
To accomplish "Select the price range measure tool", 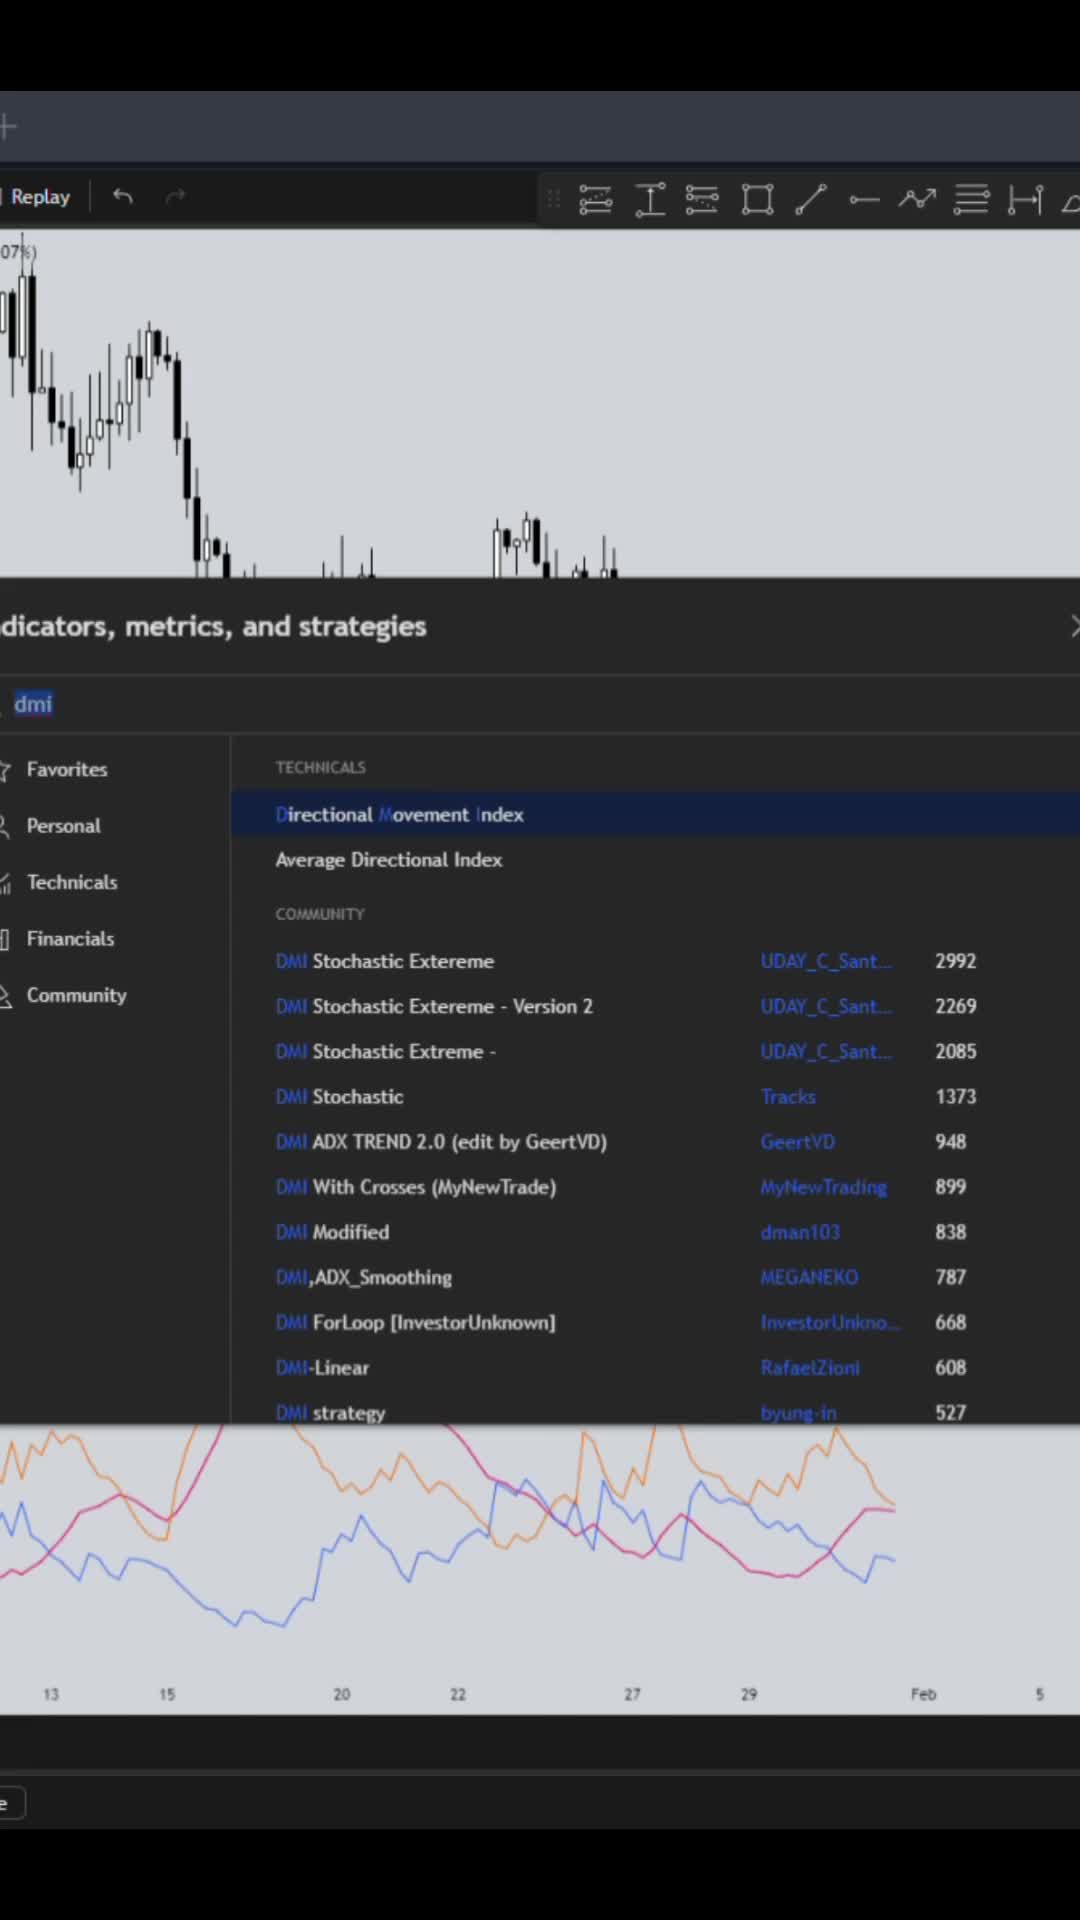I will 650,199.
